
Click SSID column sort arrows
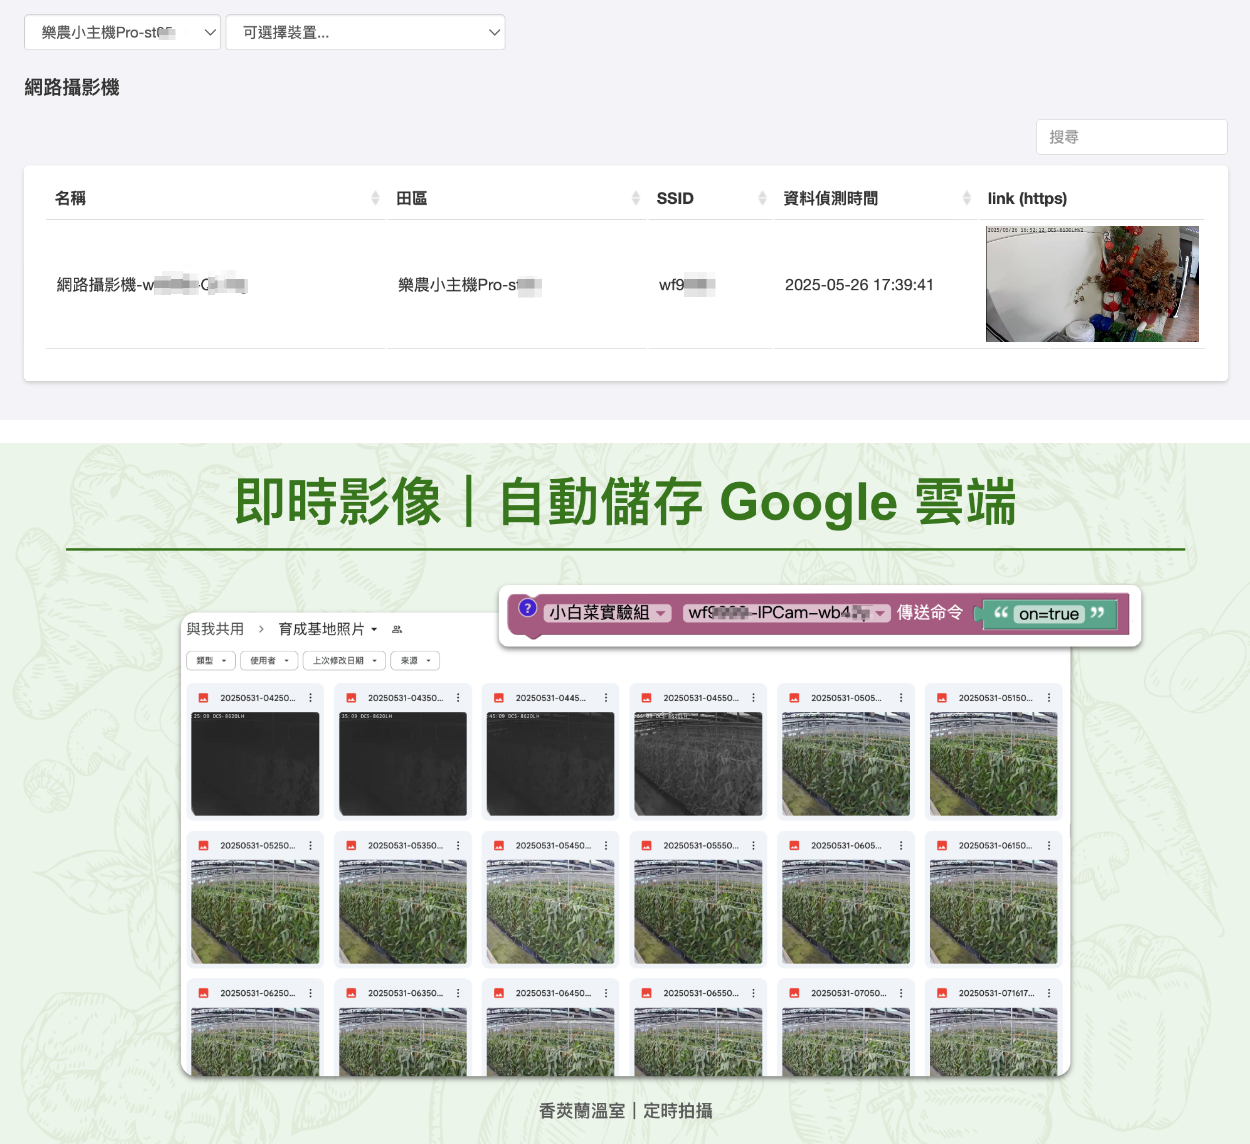pyautogui.click(x=762, y=198)
